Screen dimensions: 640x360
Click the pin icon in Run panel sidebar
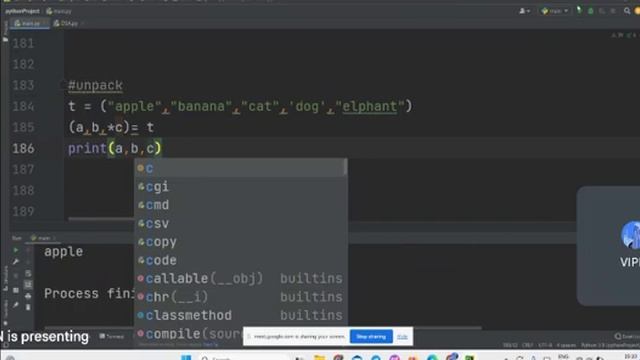click(x=16, y=305)
